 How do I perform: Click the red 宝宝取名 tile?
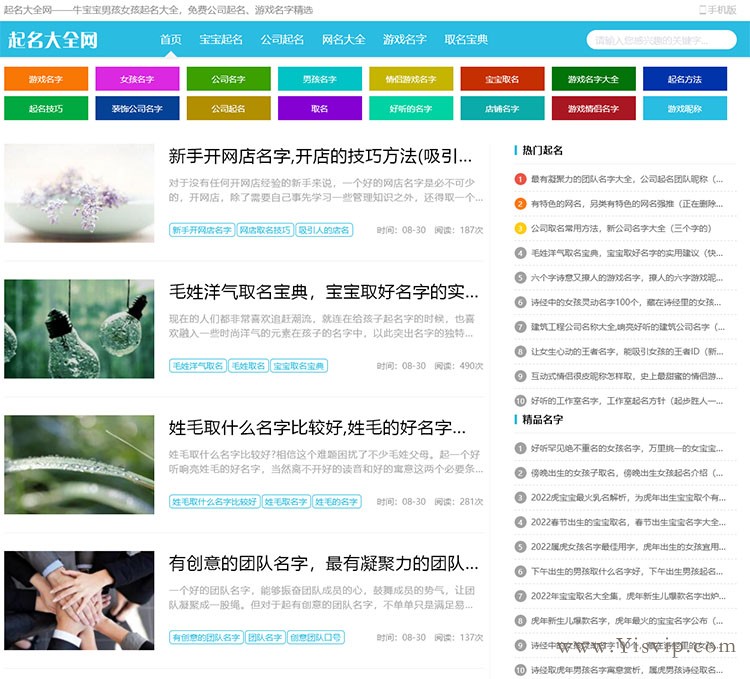(502, 79)
